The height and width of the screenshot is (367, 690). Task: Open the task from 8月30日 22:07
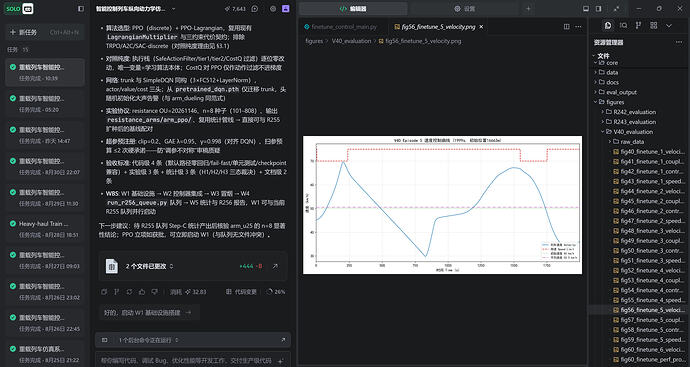(x=45, y=166)
